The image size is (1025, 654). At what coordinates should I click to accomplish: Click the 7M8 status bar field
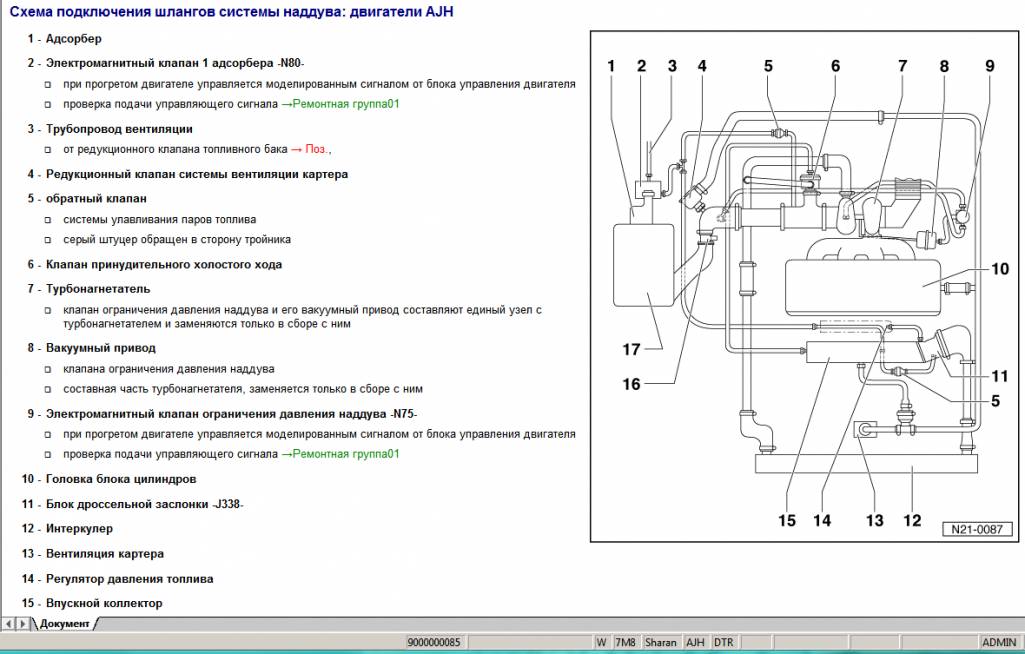(x=625, y=642)
